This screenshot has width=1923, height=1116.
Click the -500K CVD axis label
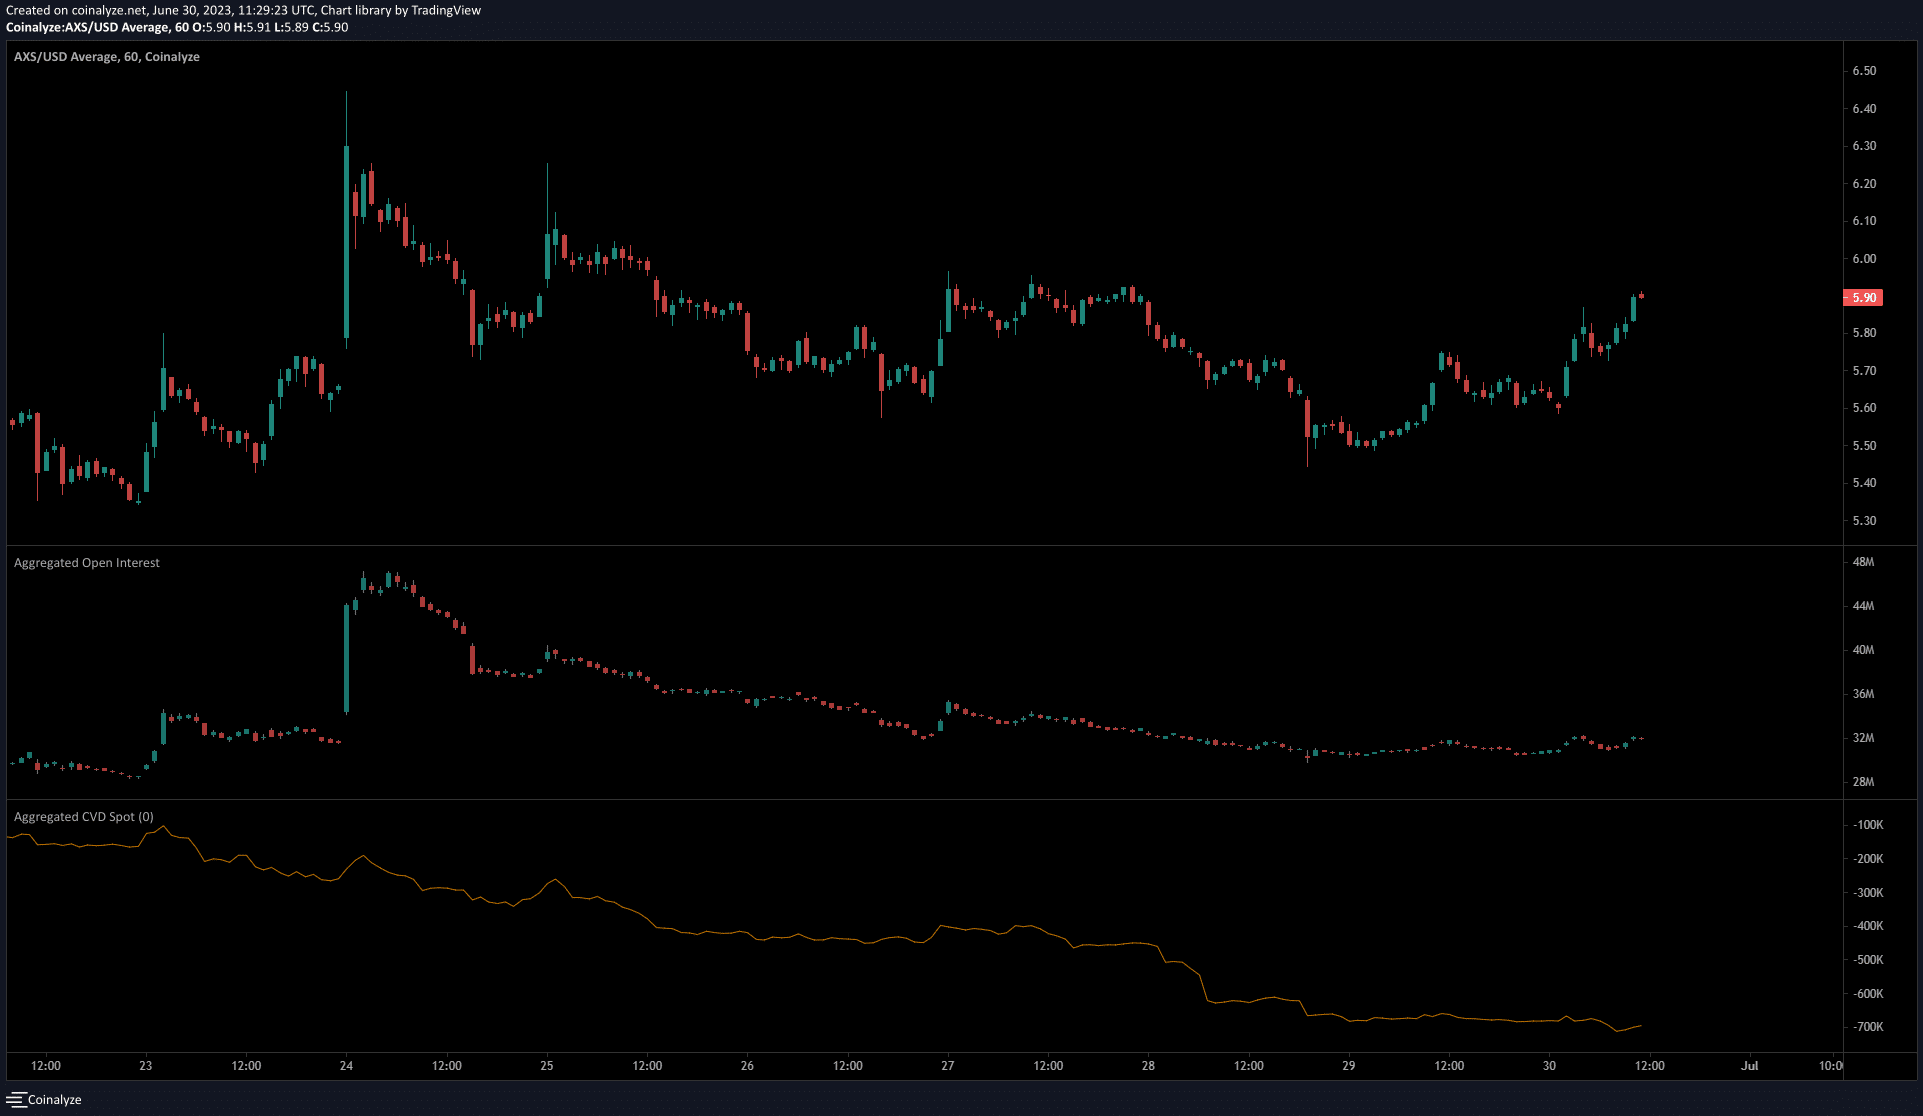click(1867, 960)
